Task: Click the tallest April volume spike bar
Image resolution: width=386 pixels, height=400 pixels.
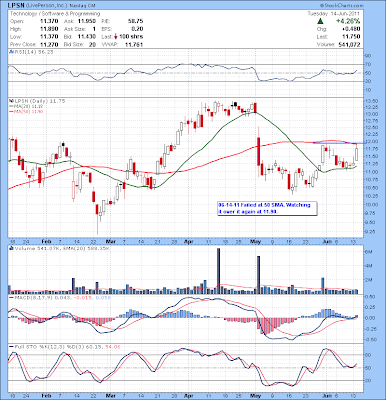Action: 219,271
